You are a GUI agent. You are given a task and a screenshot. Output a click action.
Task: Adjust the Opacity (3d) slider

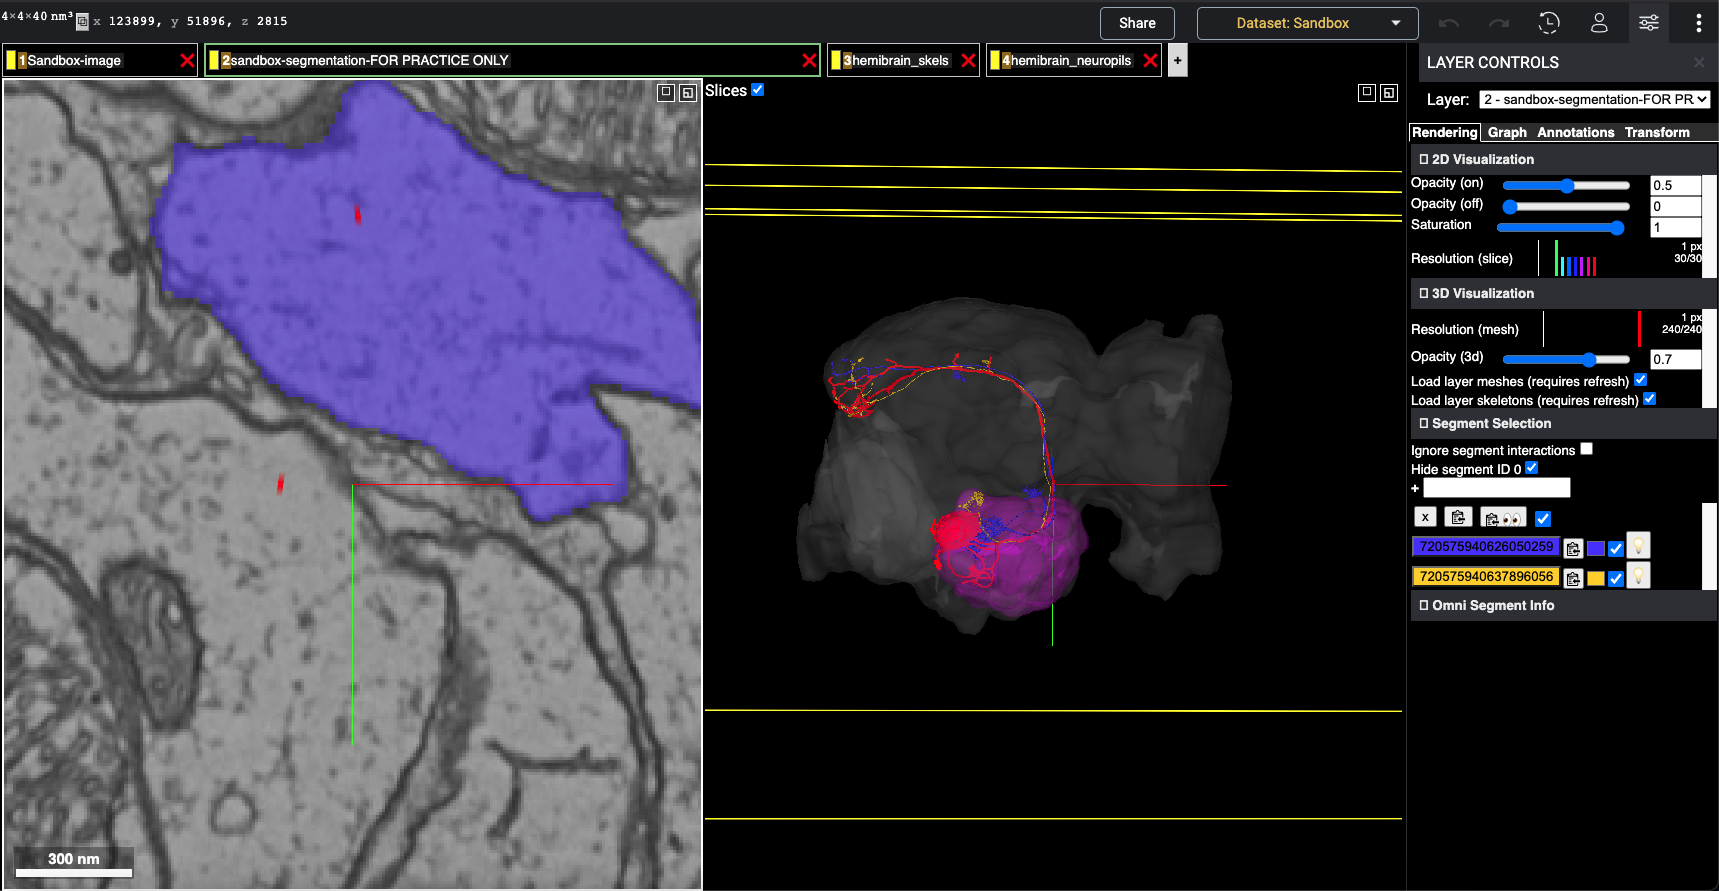tap(1588, 359)
